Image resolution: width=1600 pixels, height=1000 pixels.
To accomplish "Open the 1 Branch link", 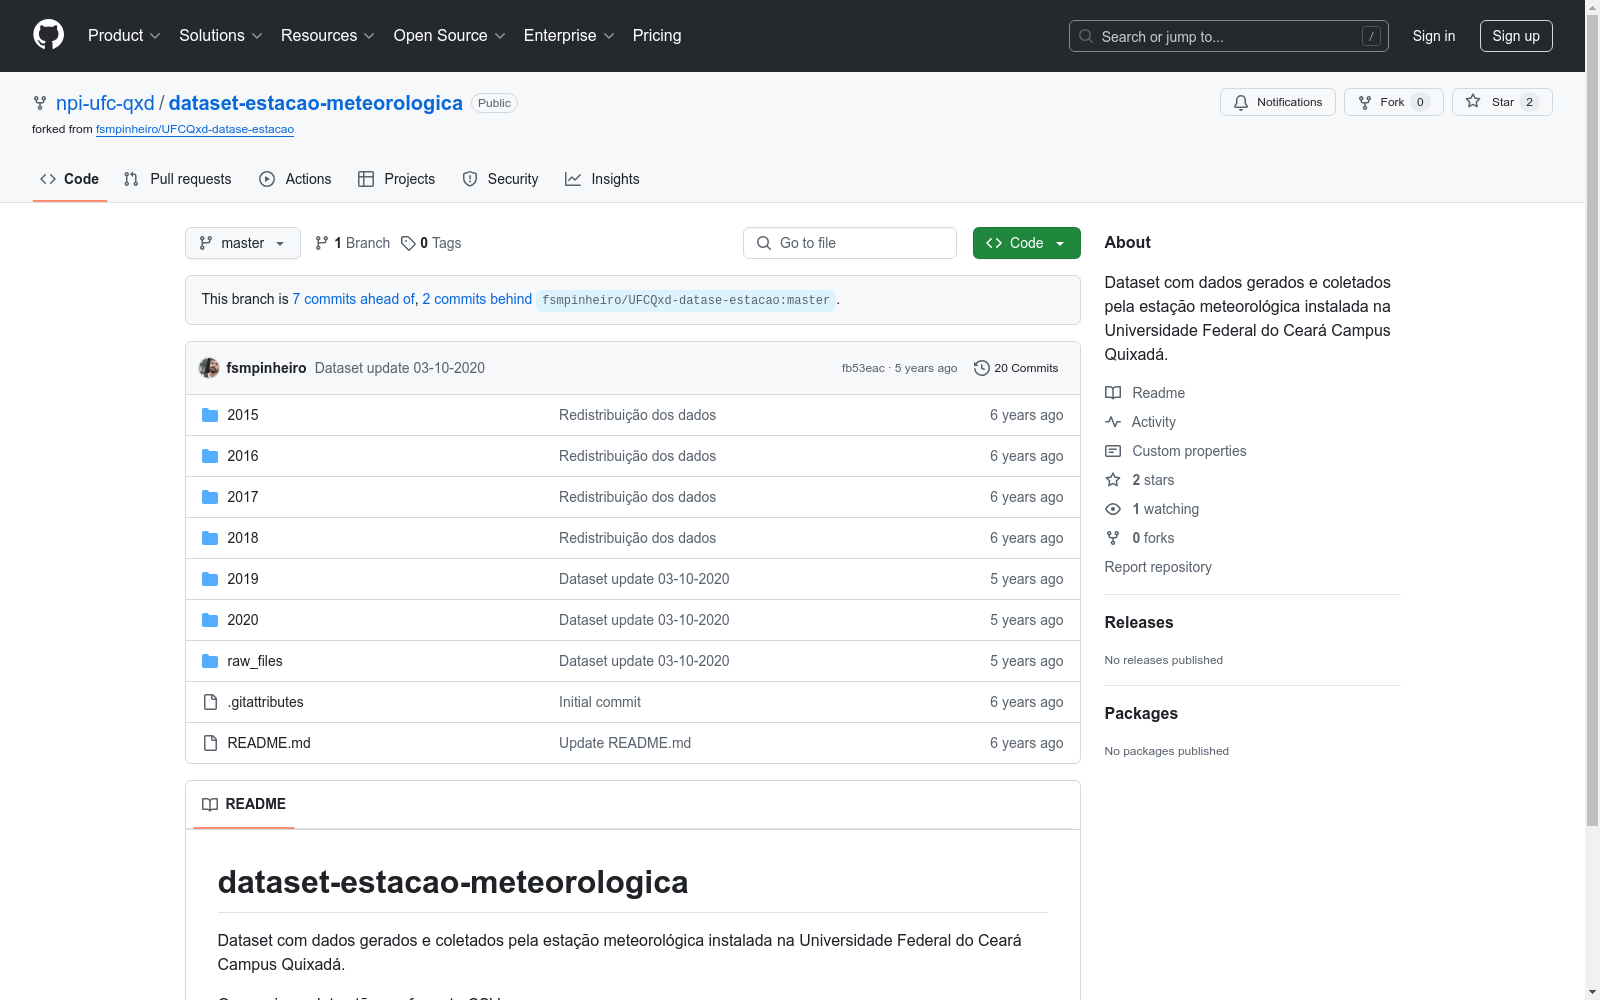I will point(352,243).
